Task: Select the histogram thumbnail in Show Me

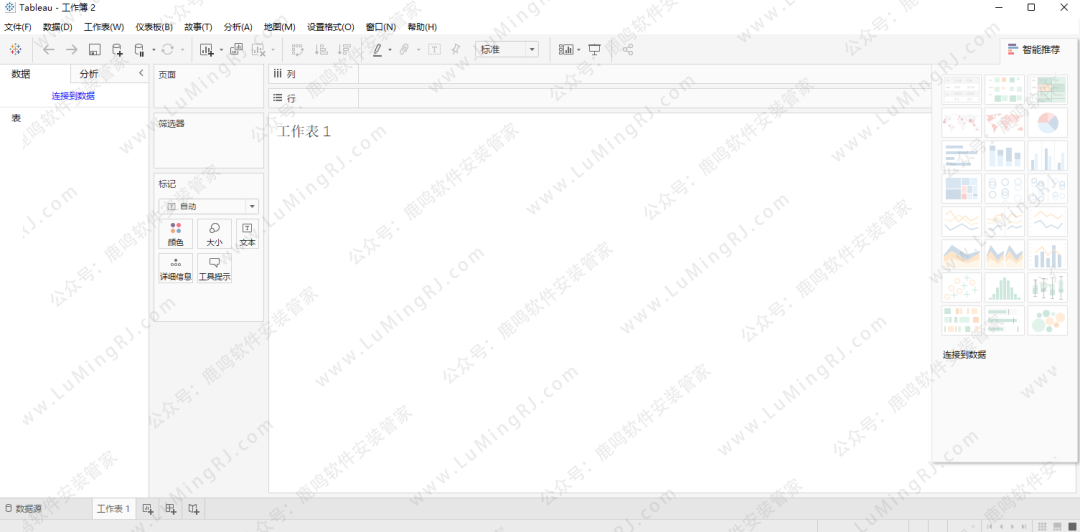Action: point(1004,287)
